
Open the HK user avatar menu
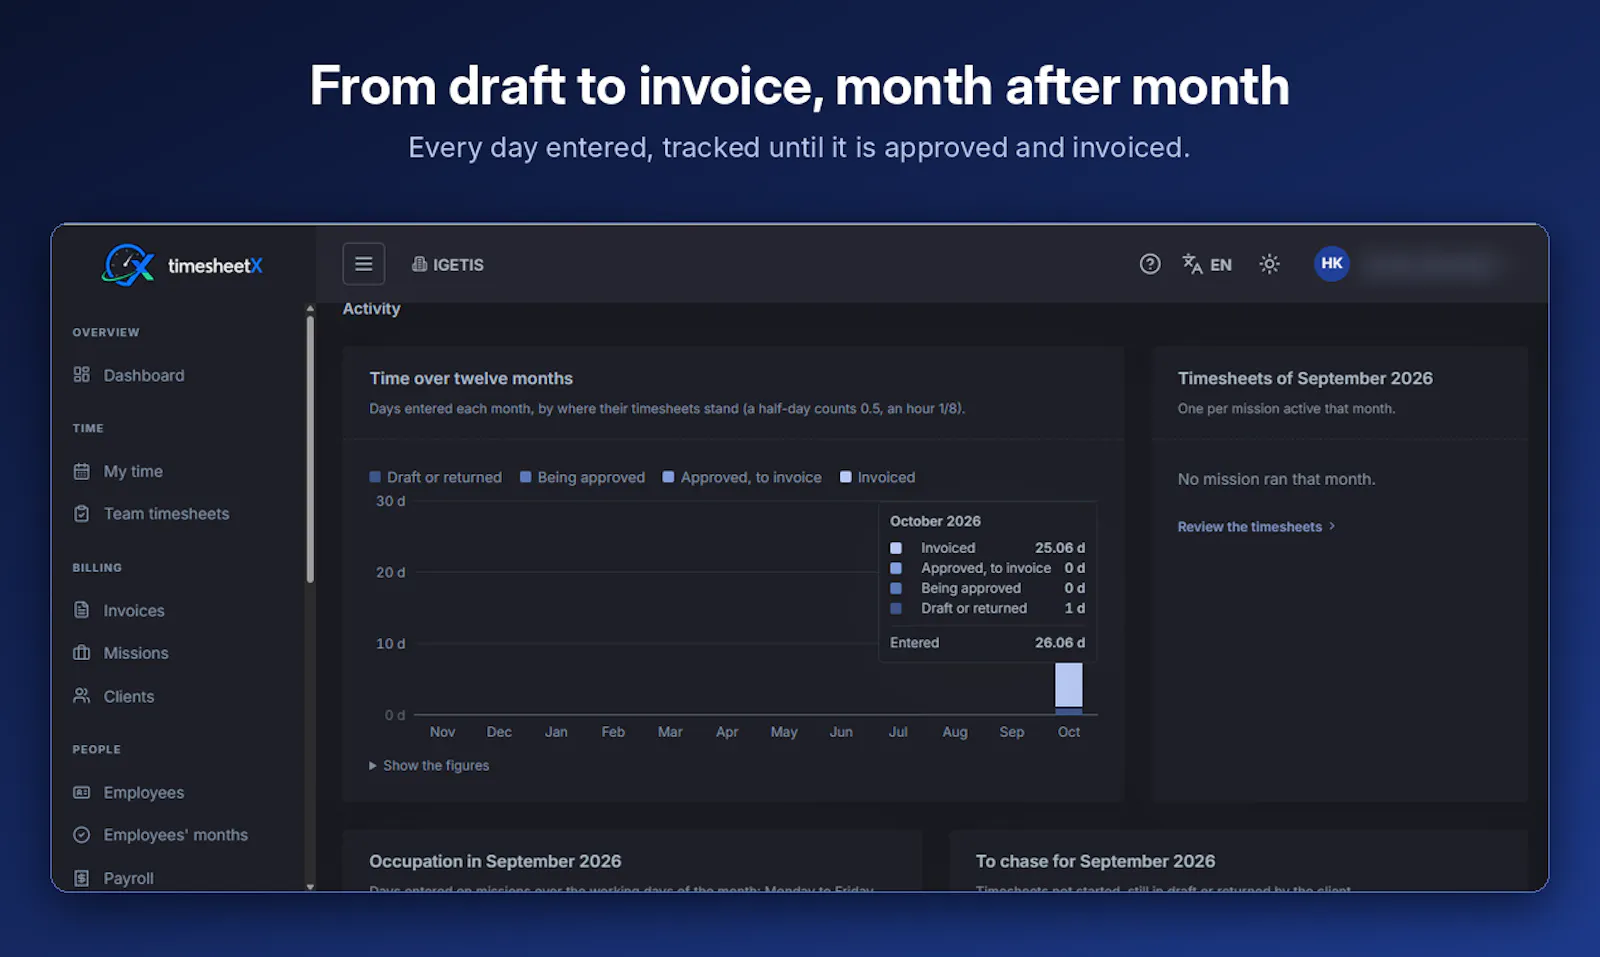tap(1331, 263)
